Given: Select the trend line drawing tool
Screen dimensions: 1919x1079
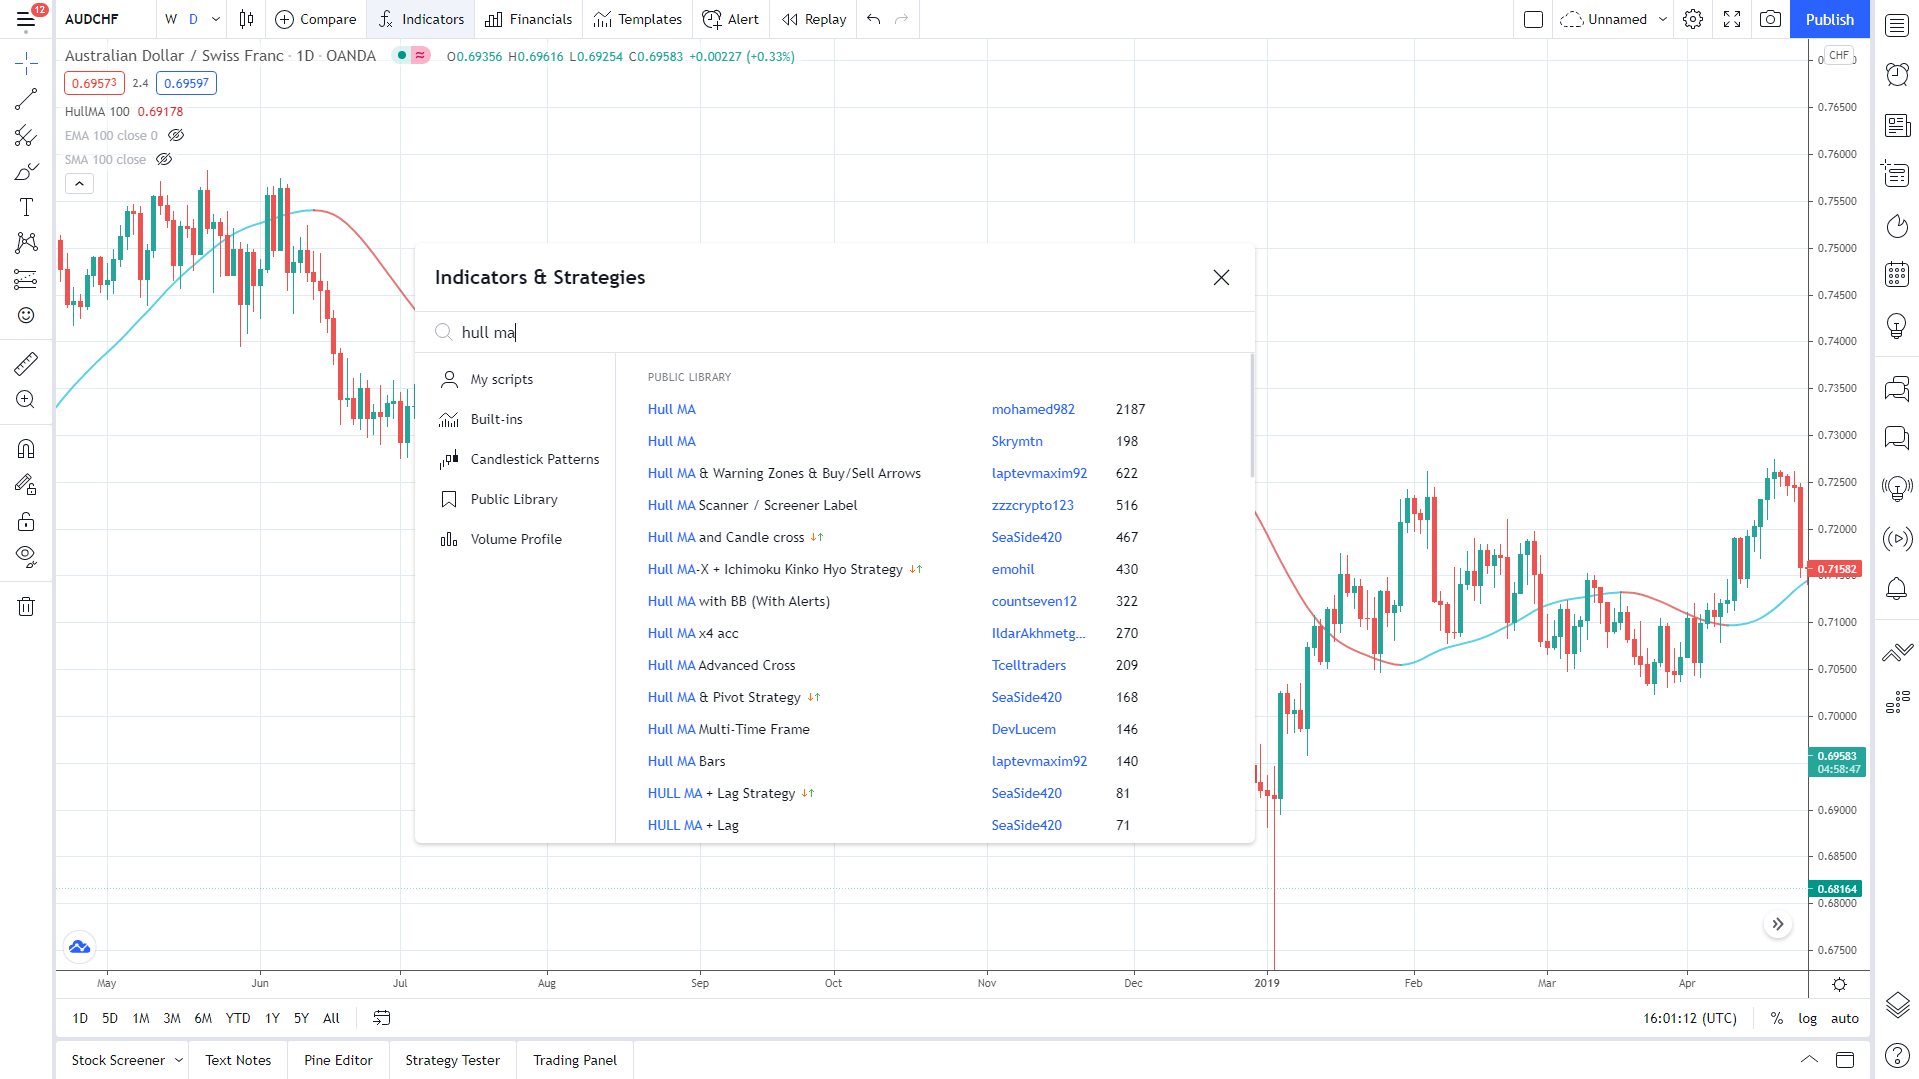Looking at the screenshot, I should pyautogui.click(x=26, y=99).
